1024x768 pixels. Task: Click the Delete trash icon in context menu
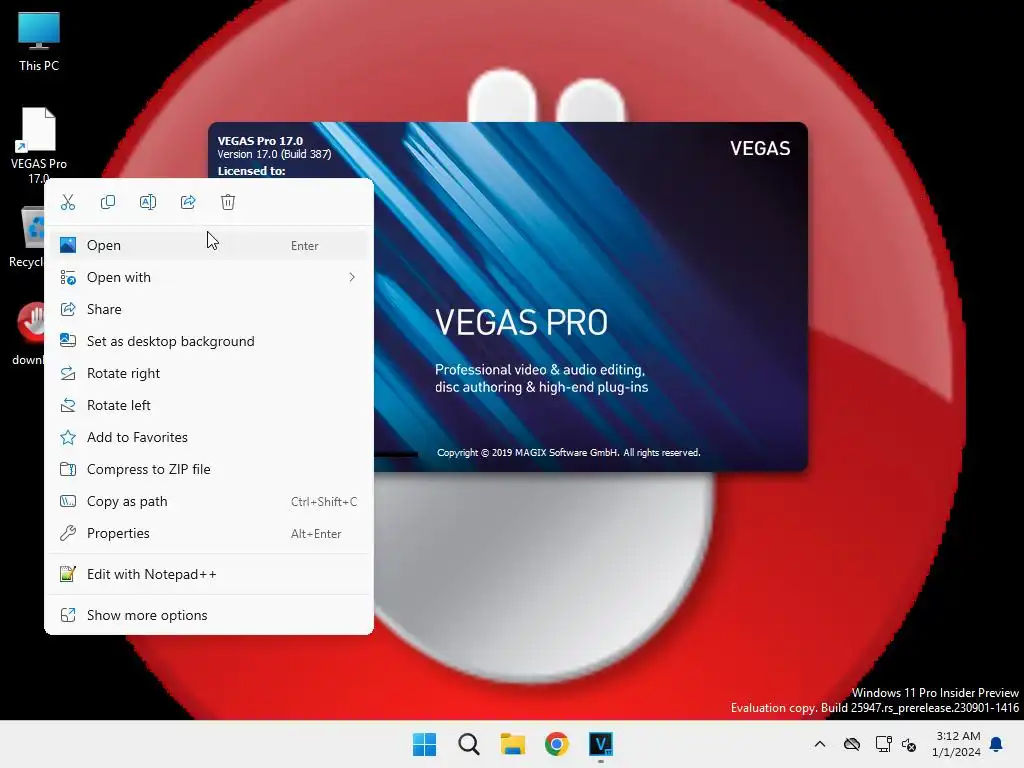[x=228, y=202]
